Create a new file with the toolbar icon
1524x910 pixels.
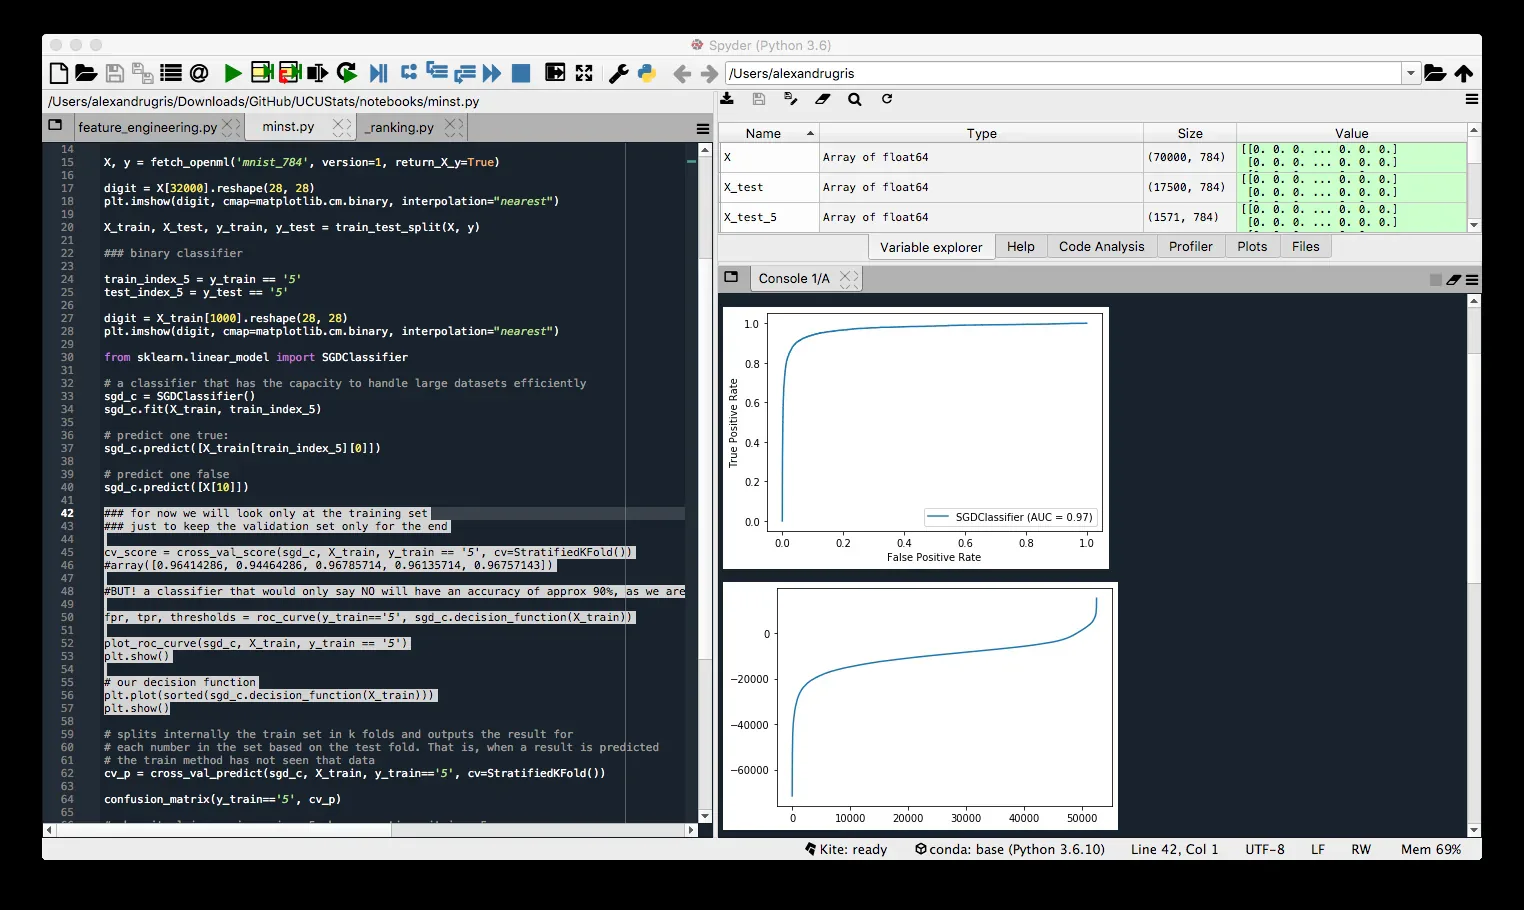coord(59,73)
